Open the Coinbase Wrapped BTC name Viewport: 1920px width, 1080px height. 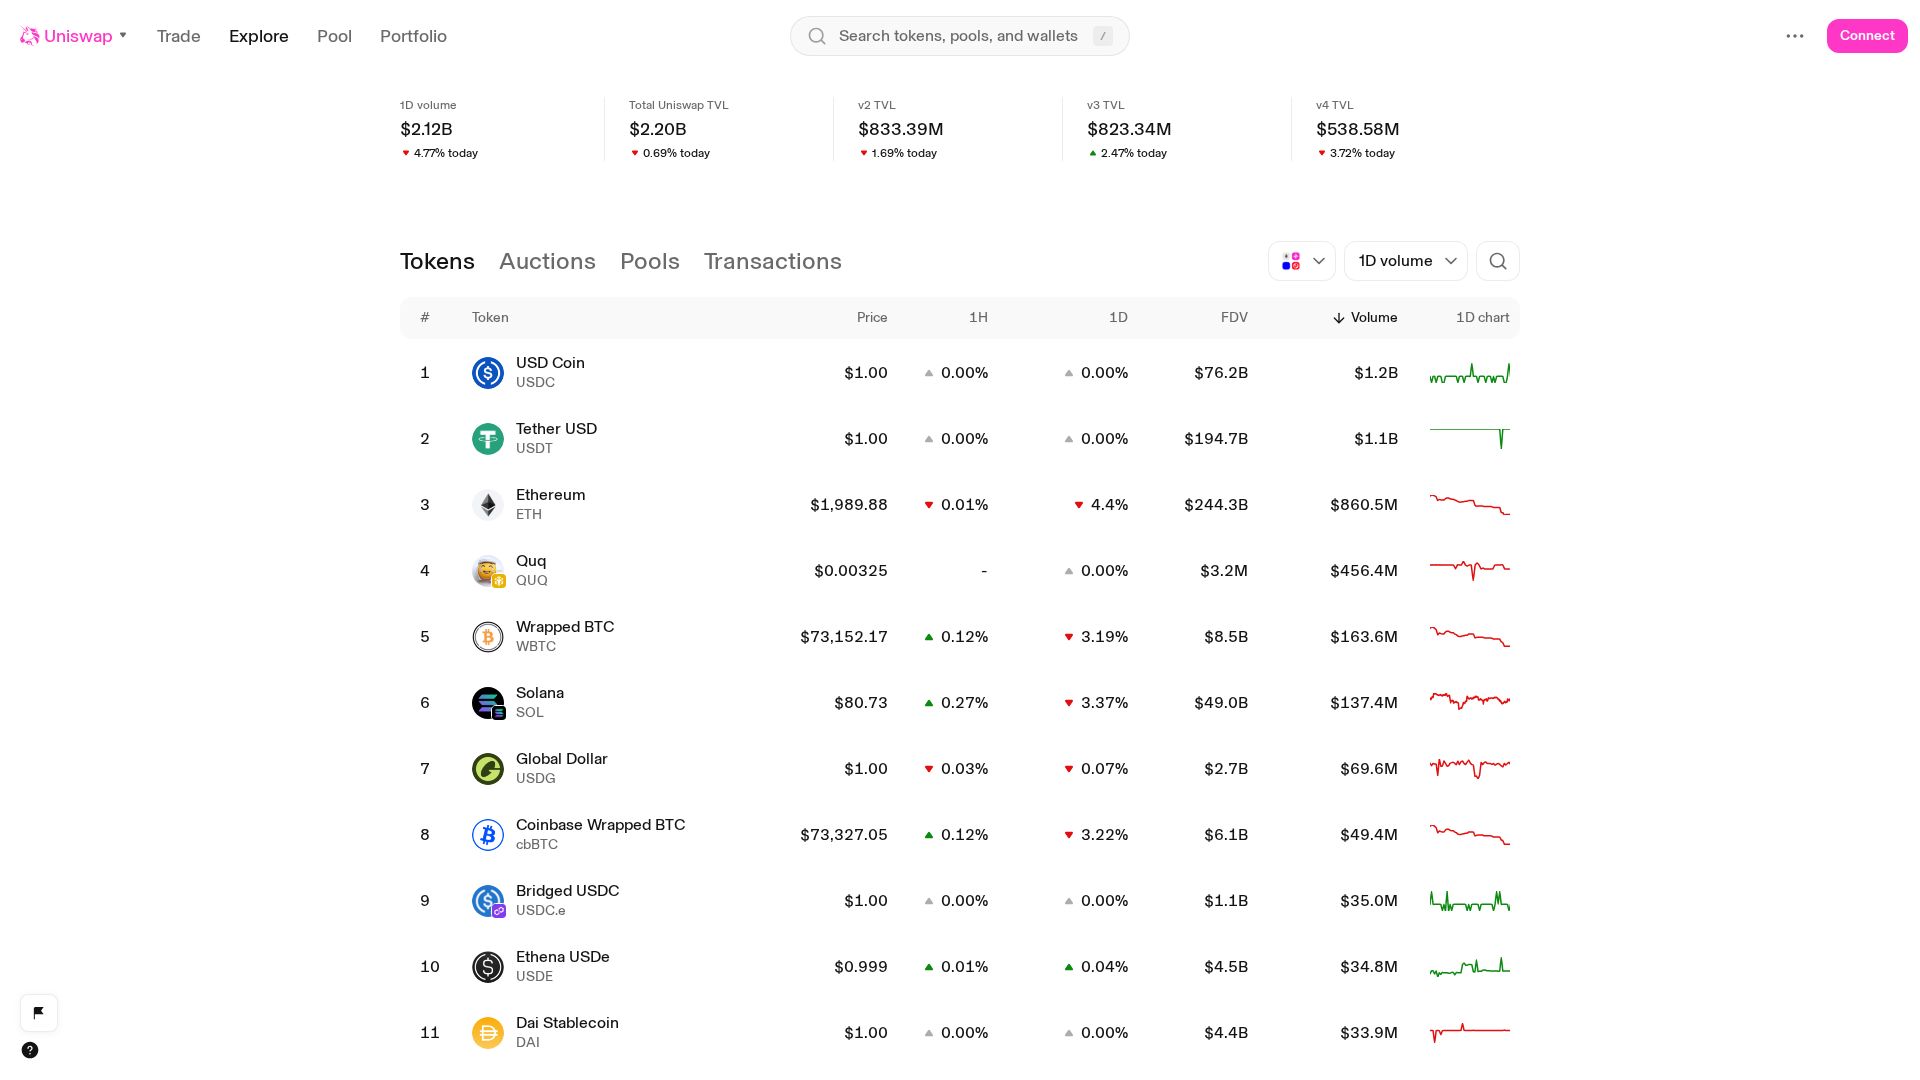[x=600, y=825]
